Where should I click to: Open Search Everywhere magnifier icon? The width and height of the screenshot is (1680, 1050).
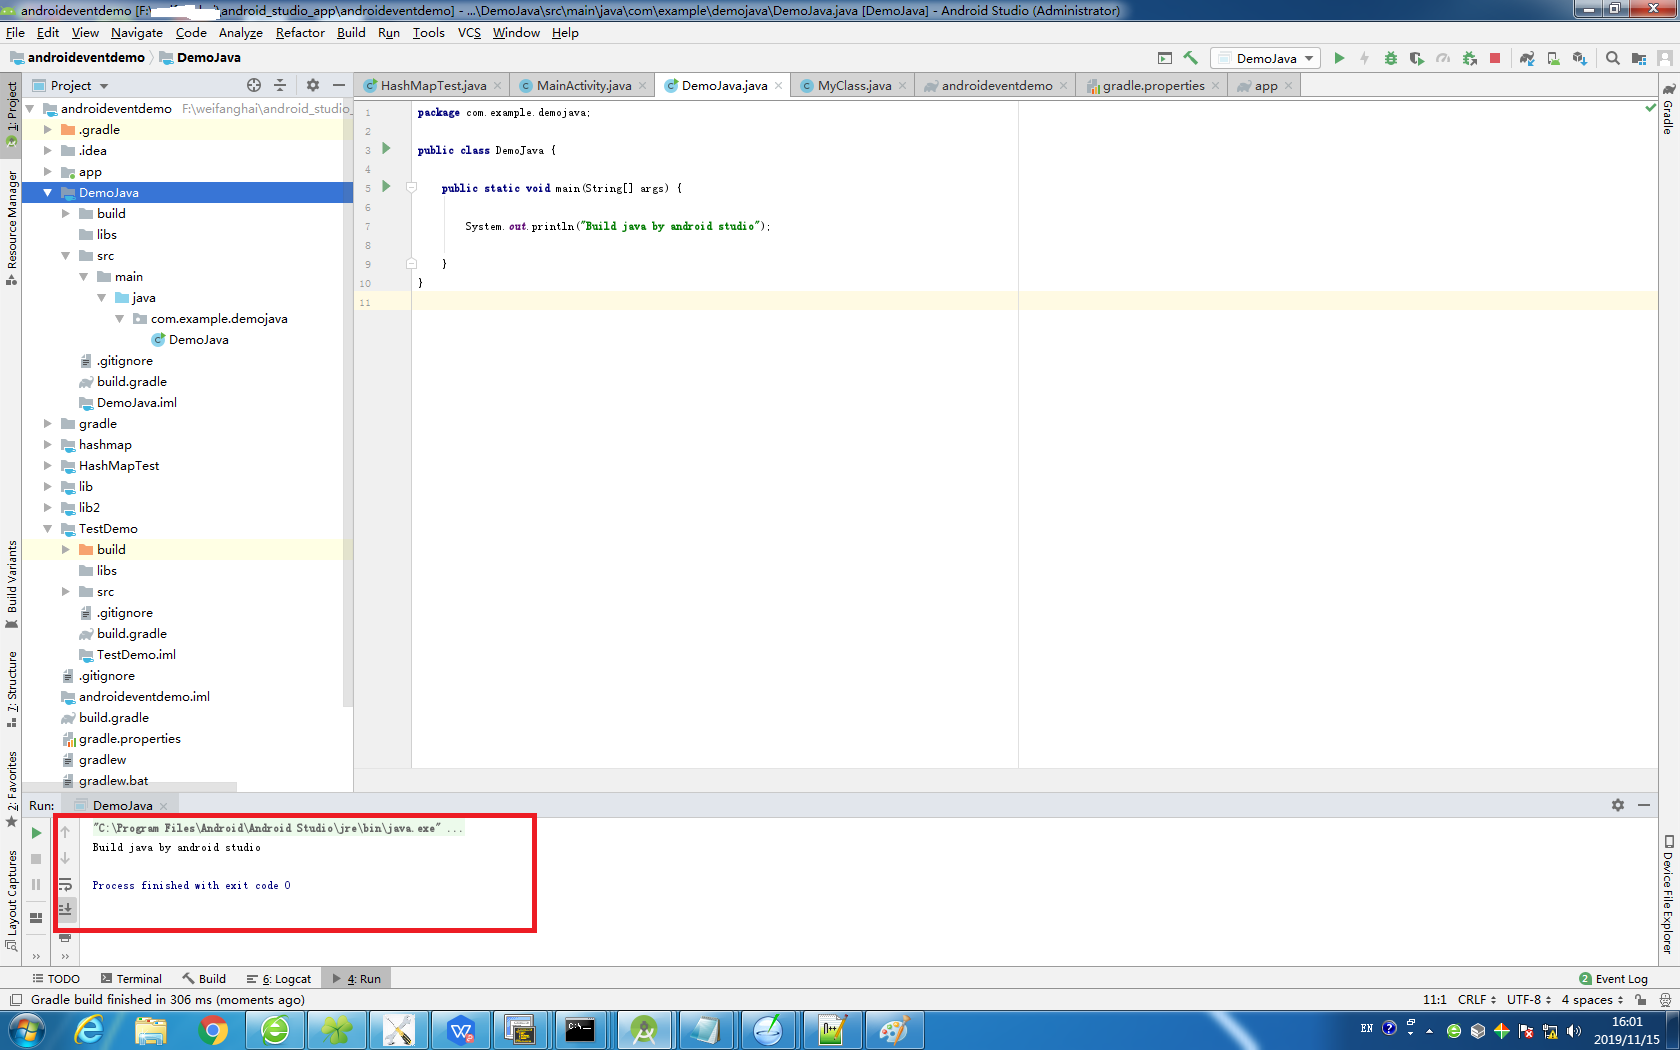1612,58
